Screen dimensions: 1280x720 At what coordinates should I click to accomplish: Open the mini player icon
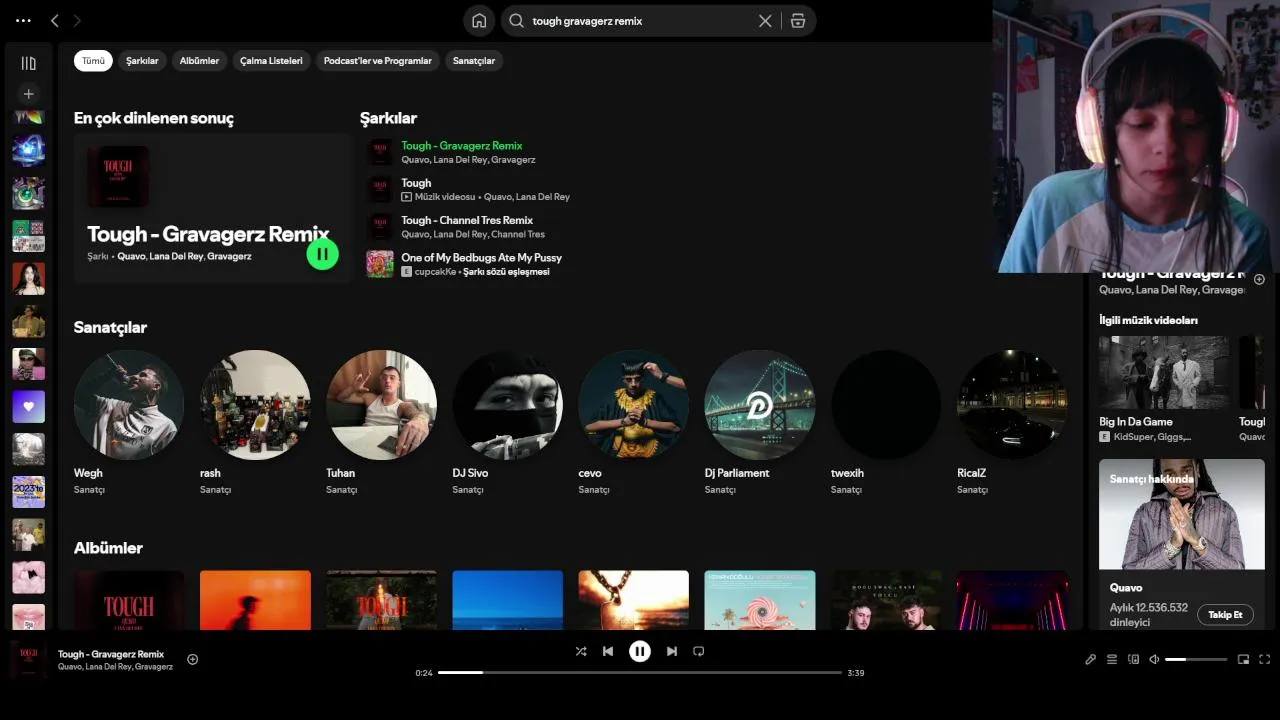[1243, 659]
